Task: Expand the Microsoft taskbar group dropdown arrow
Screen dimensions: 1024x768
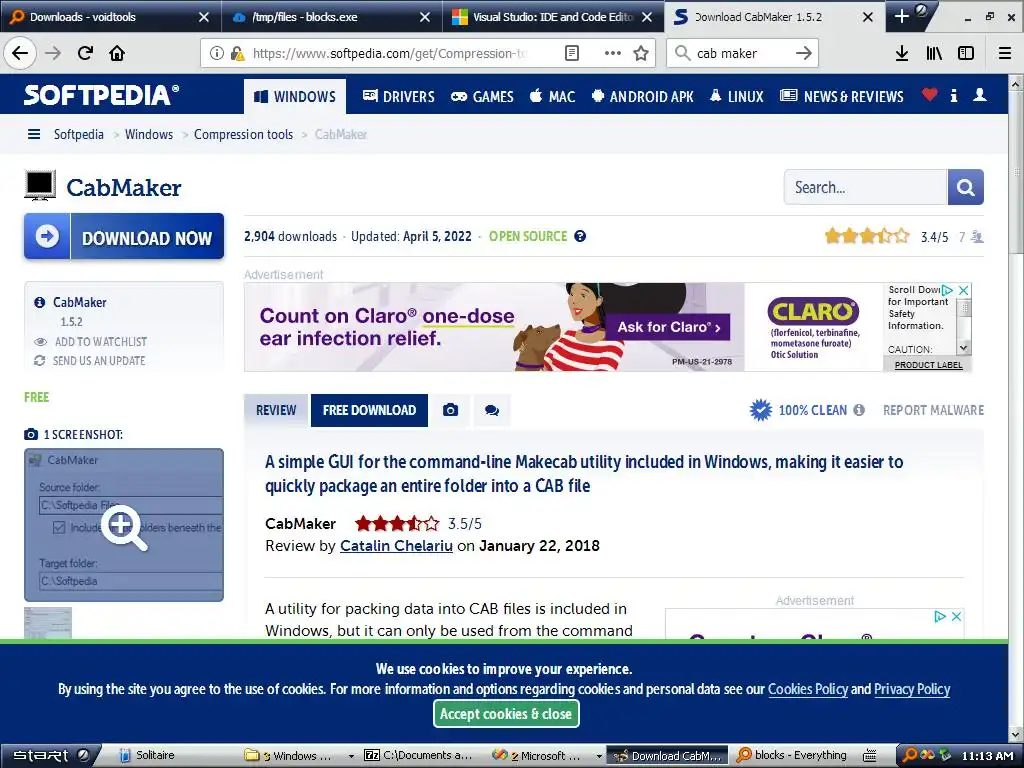Action: pyautogui.click(x=599, y=756)
